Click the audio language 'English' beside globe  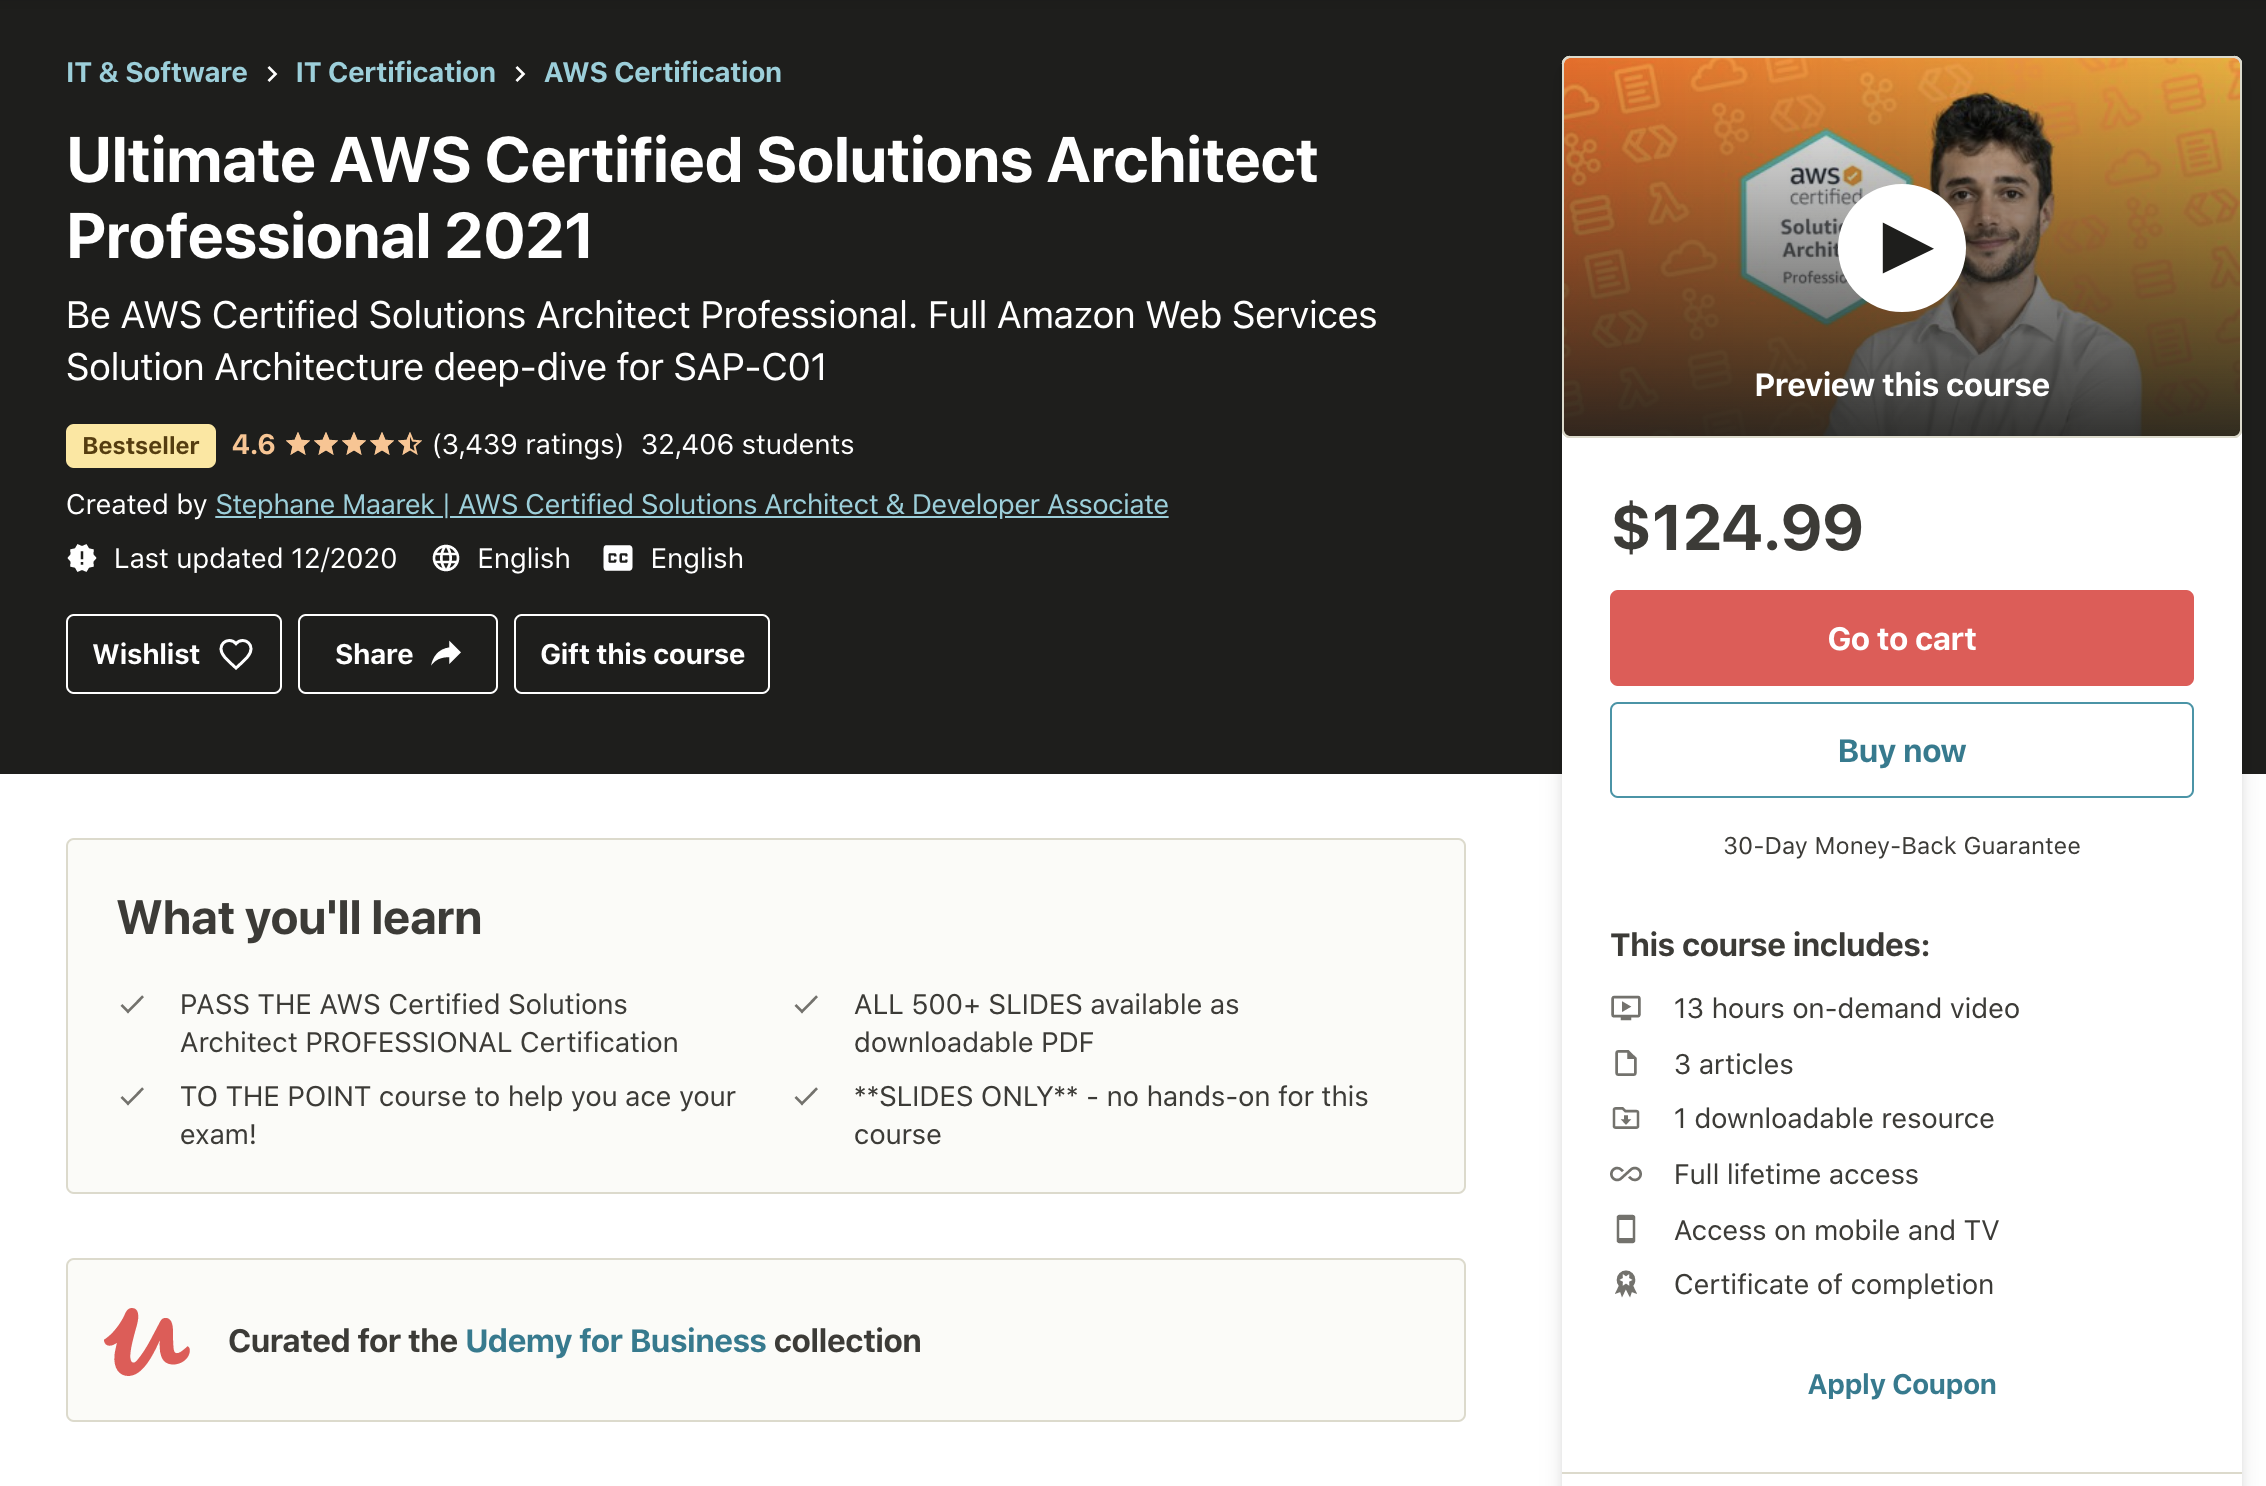coord(523,558)
